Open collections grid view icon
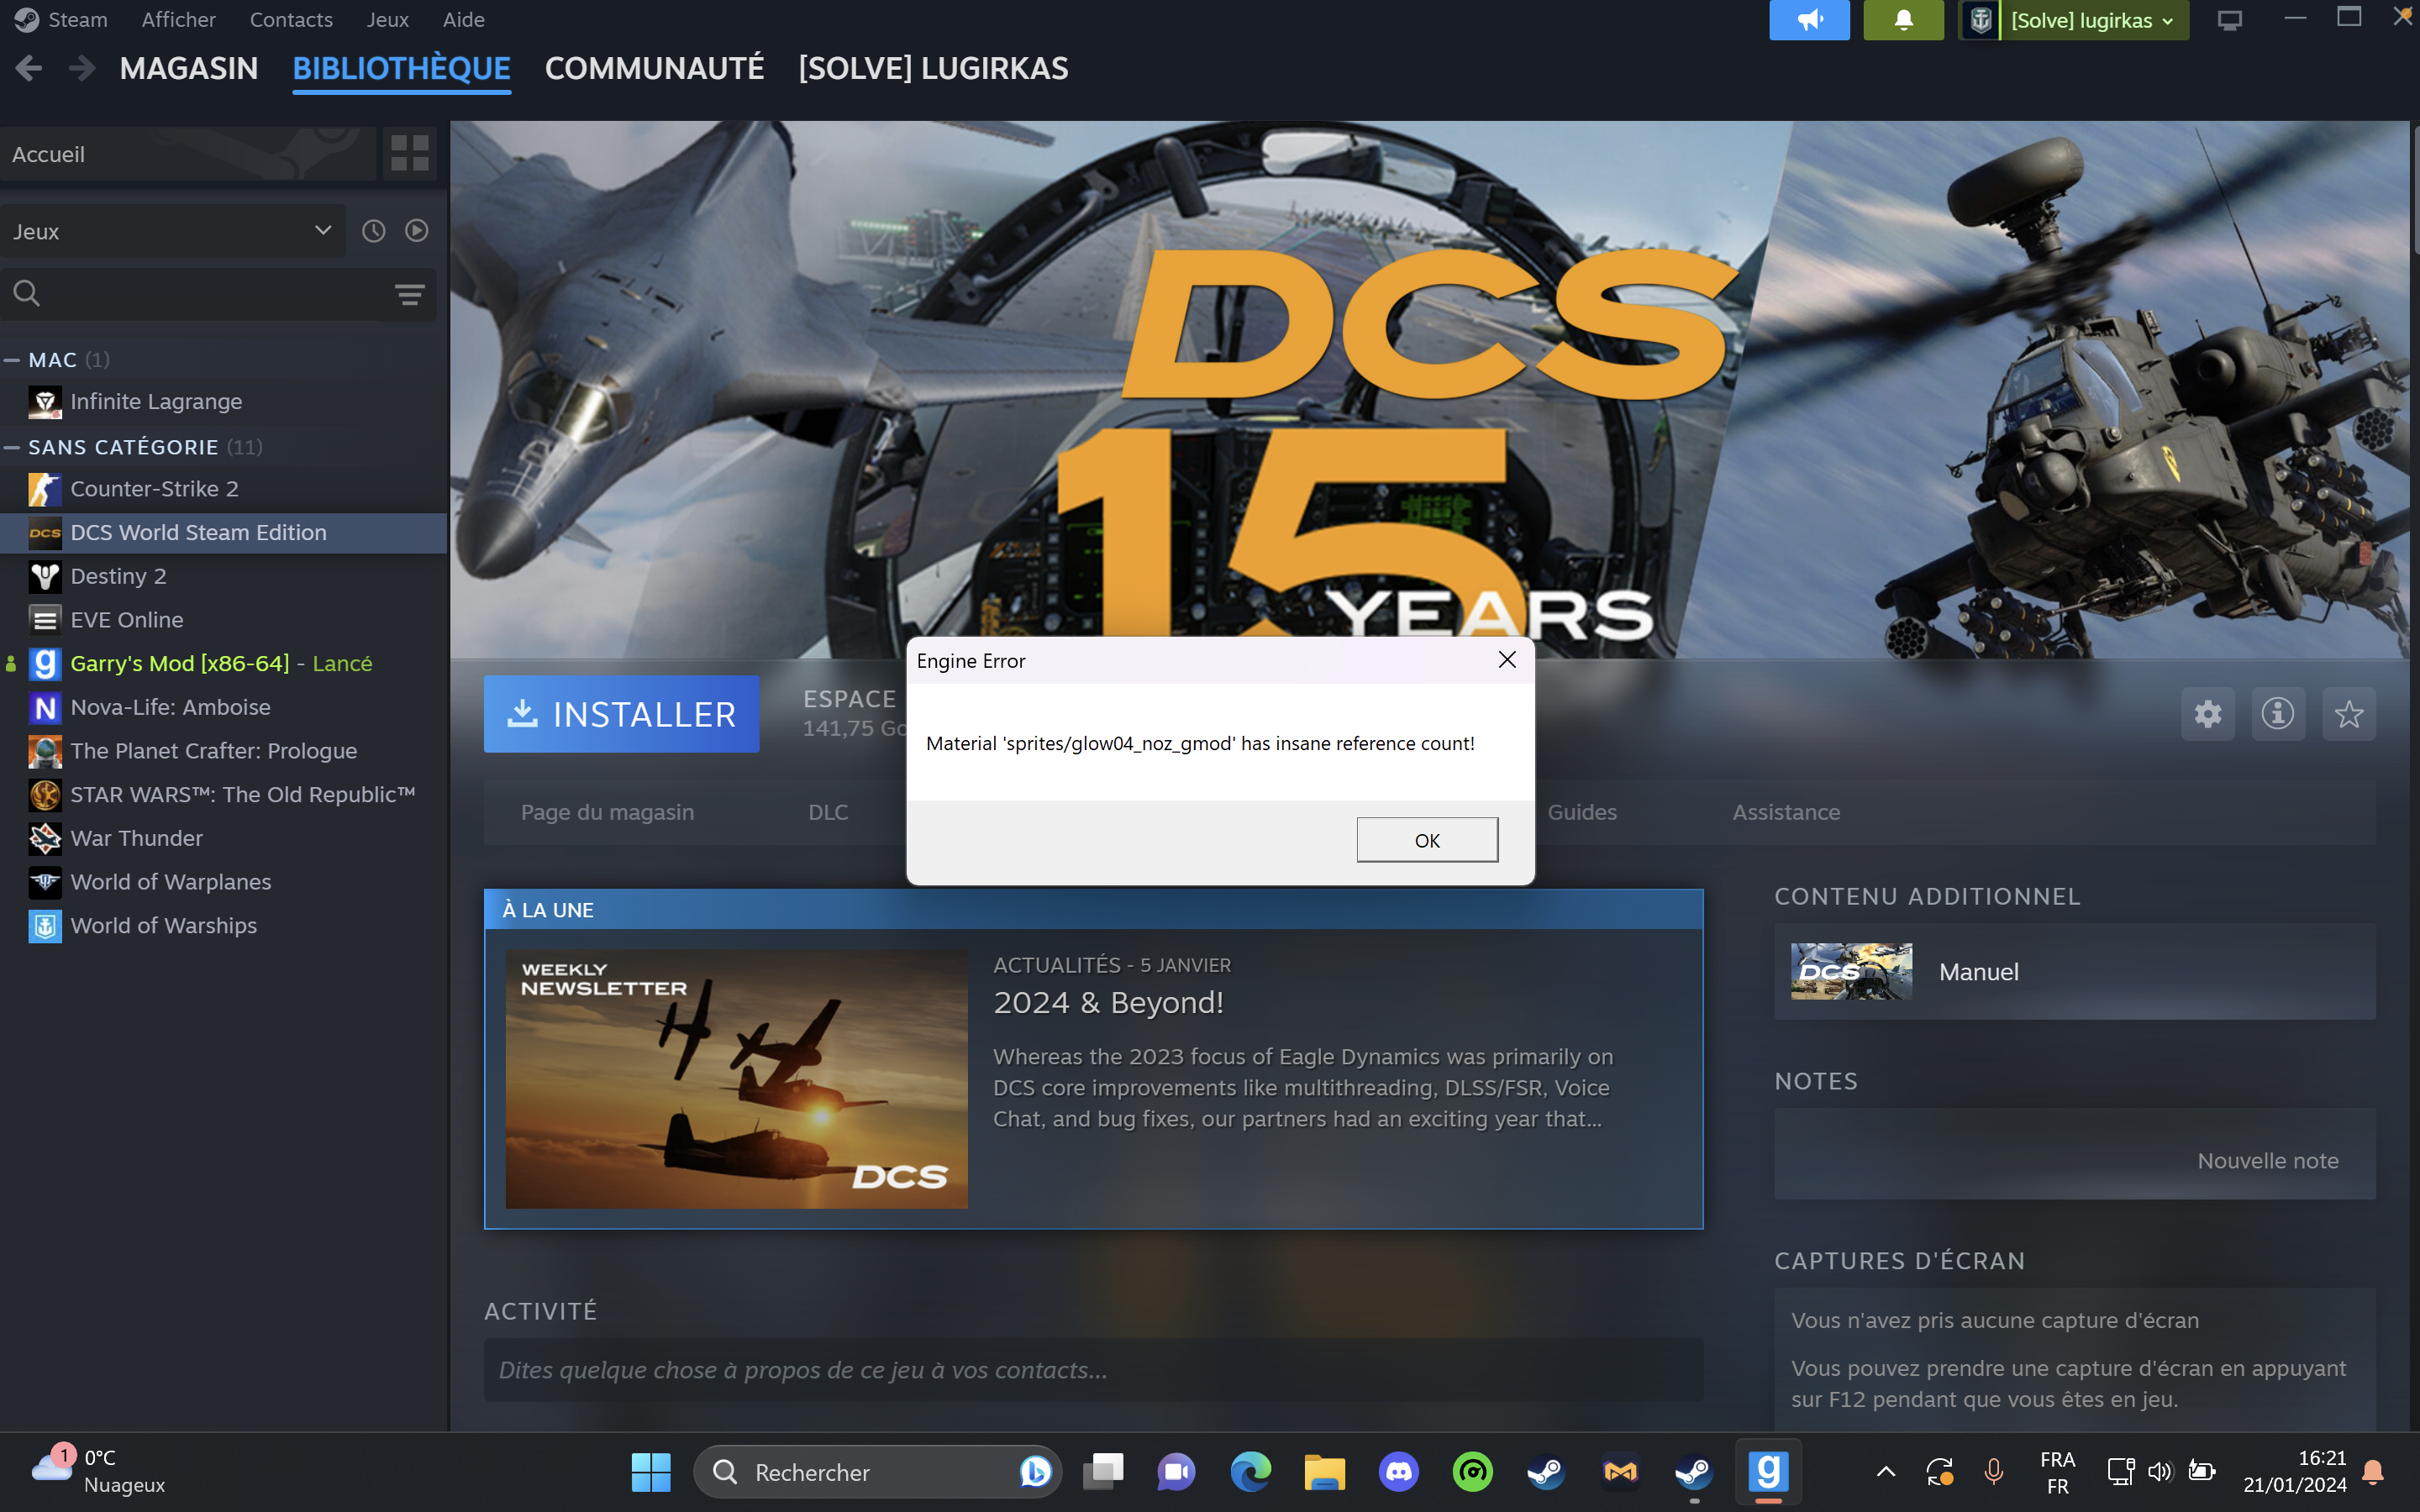This screenshot has height=1512, width=2420. (410, 153)
